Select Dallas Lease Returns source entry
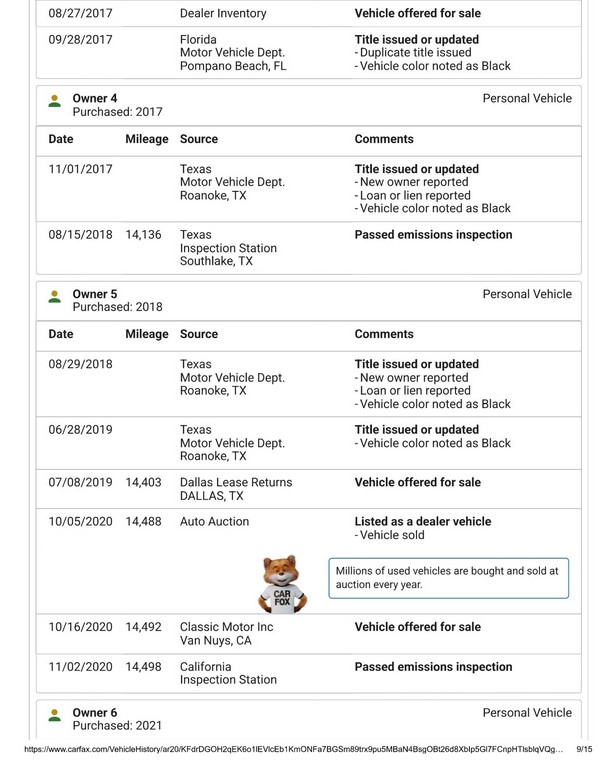The width and height of the screenshot is (616, 768). [x=236, y=489]
